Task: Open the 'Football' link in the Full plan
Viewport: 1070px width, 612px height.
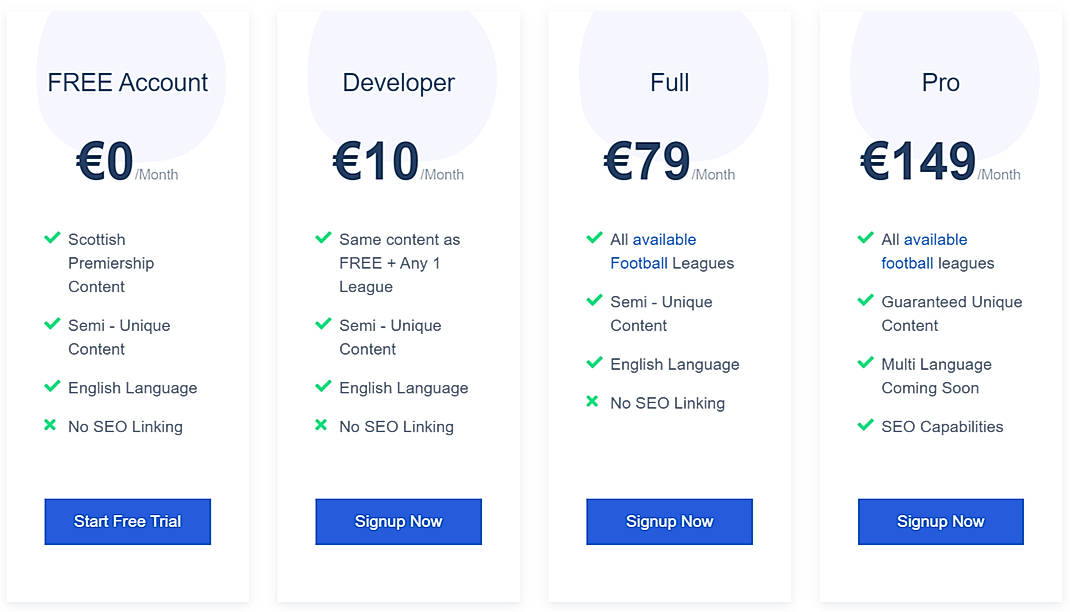Action: click(638, 263)
